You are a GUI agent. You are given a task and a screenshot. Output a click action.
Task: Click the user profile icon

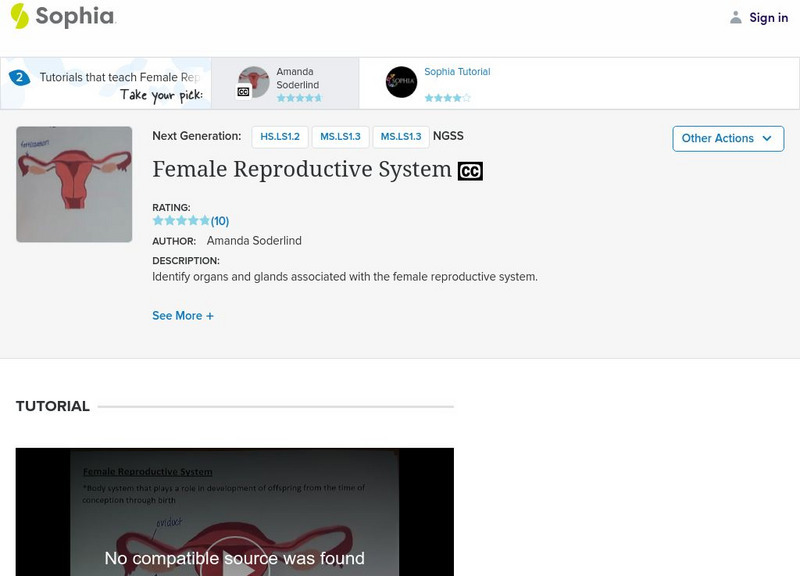(735, 17)
